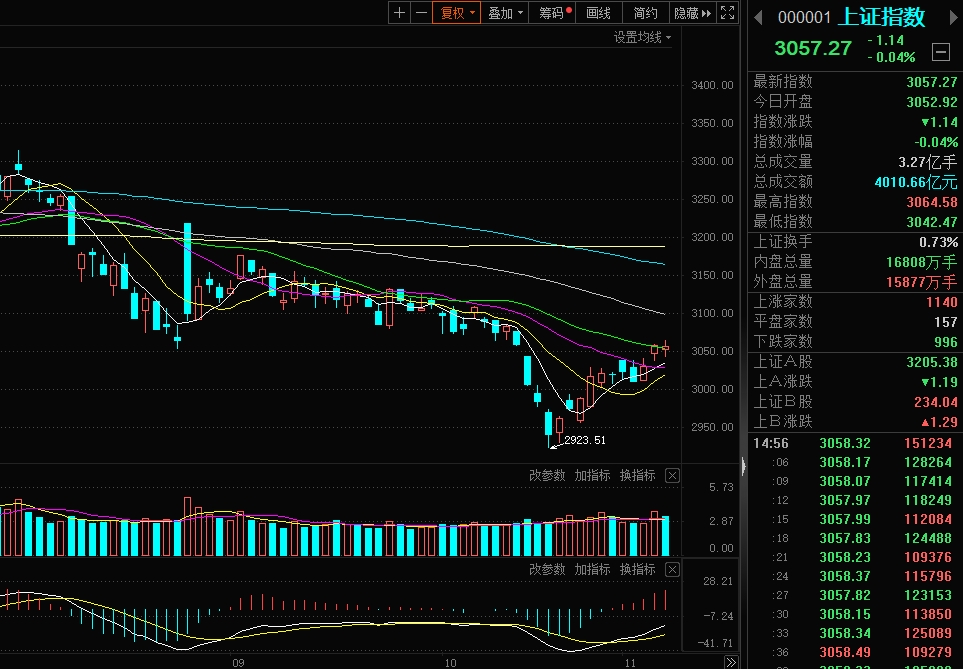Close the MACD indicator panel
963x669 pixels.
tap(672, 570)
